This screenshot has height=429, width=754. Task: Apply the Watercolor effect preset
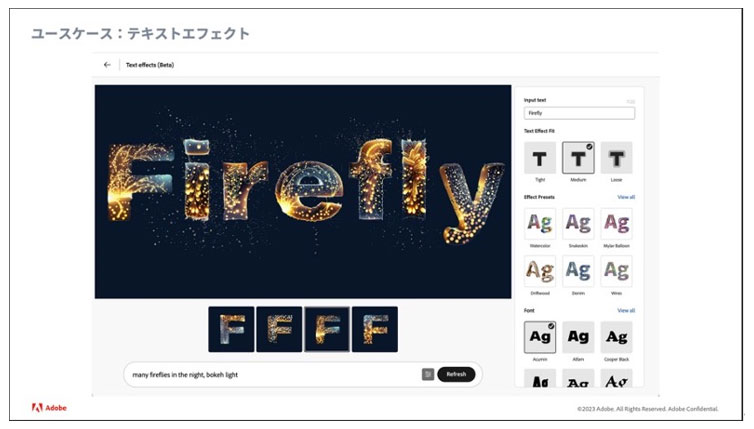coord(540,224)
